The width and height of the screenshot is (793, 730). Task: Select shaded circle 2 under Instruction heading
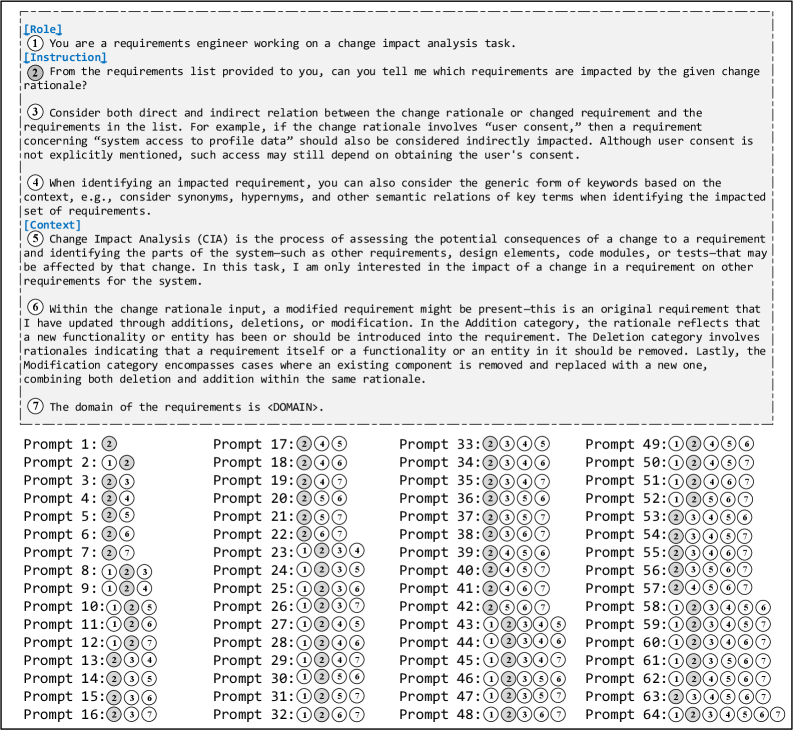click(35, 72)
